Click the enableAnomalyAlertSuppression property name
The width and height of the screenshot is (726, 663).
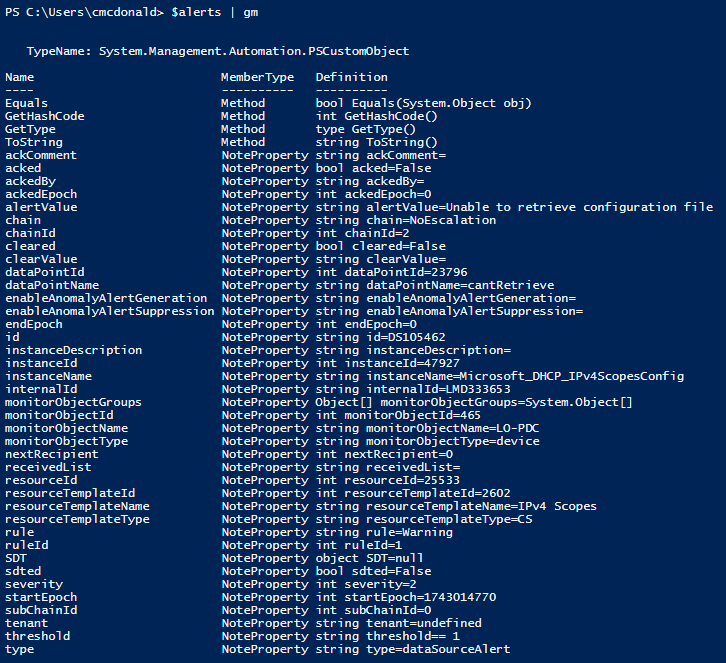pos(110,311)
